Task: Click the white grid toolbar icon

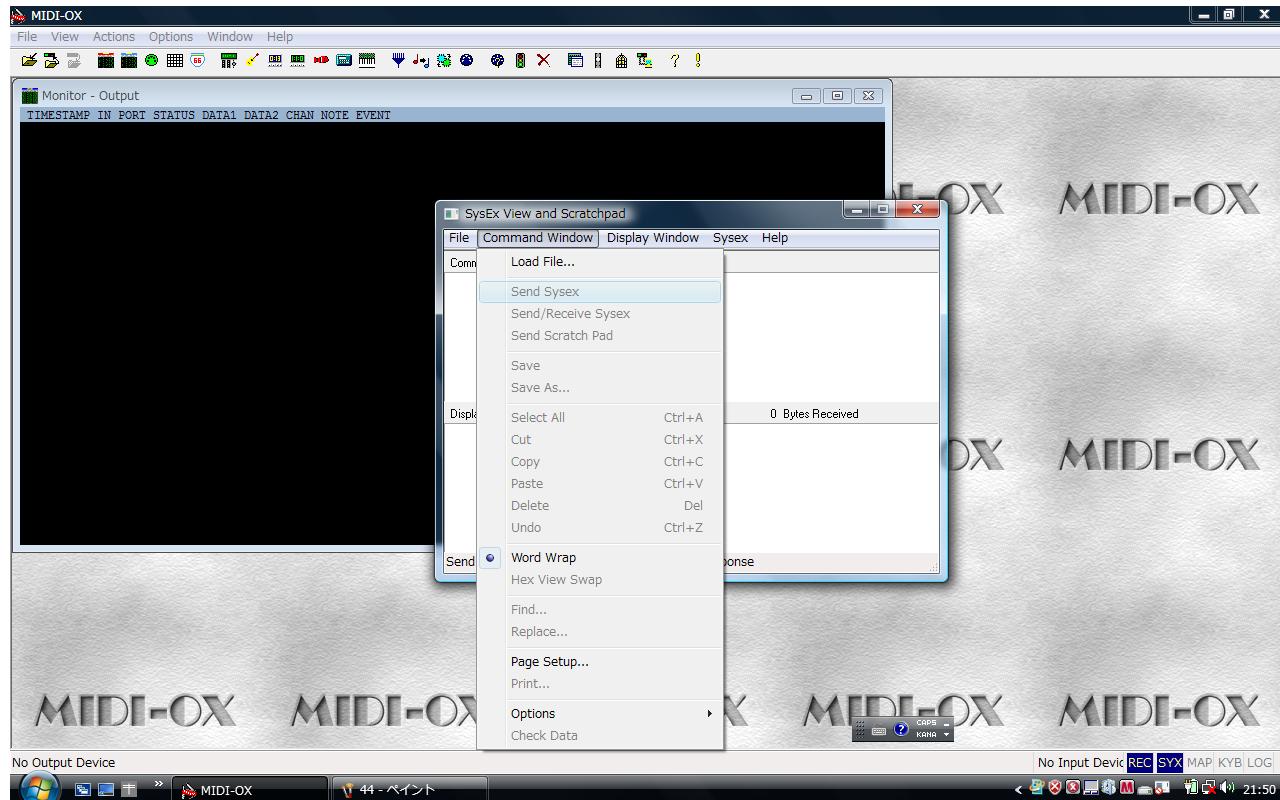Action: pyautogui.click(x=174, y=60)
